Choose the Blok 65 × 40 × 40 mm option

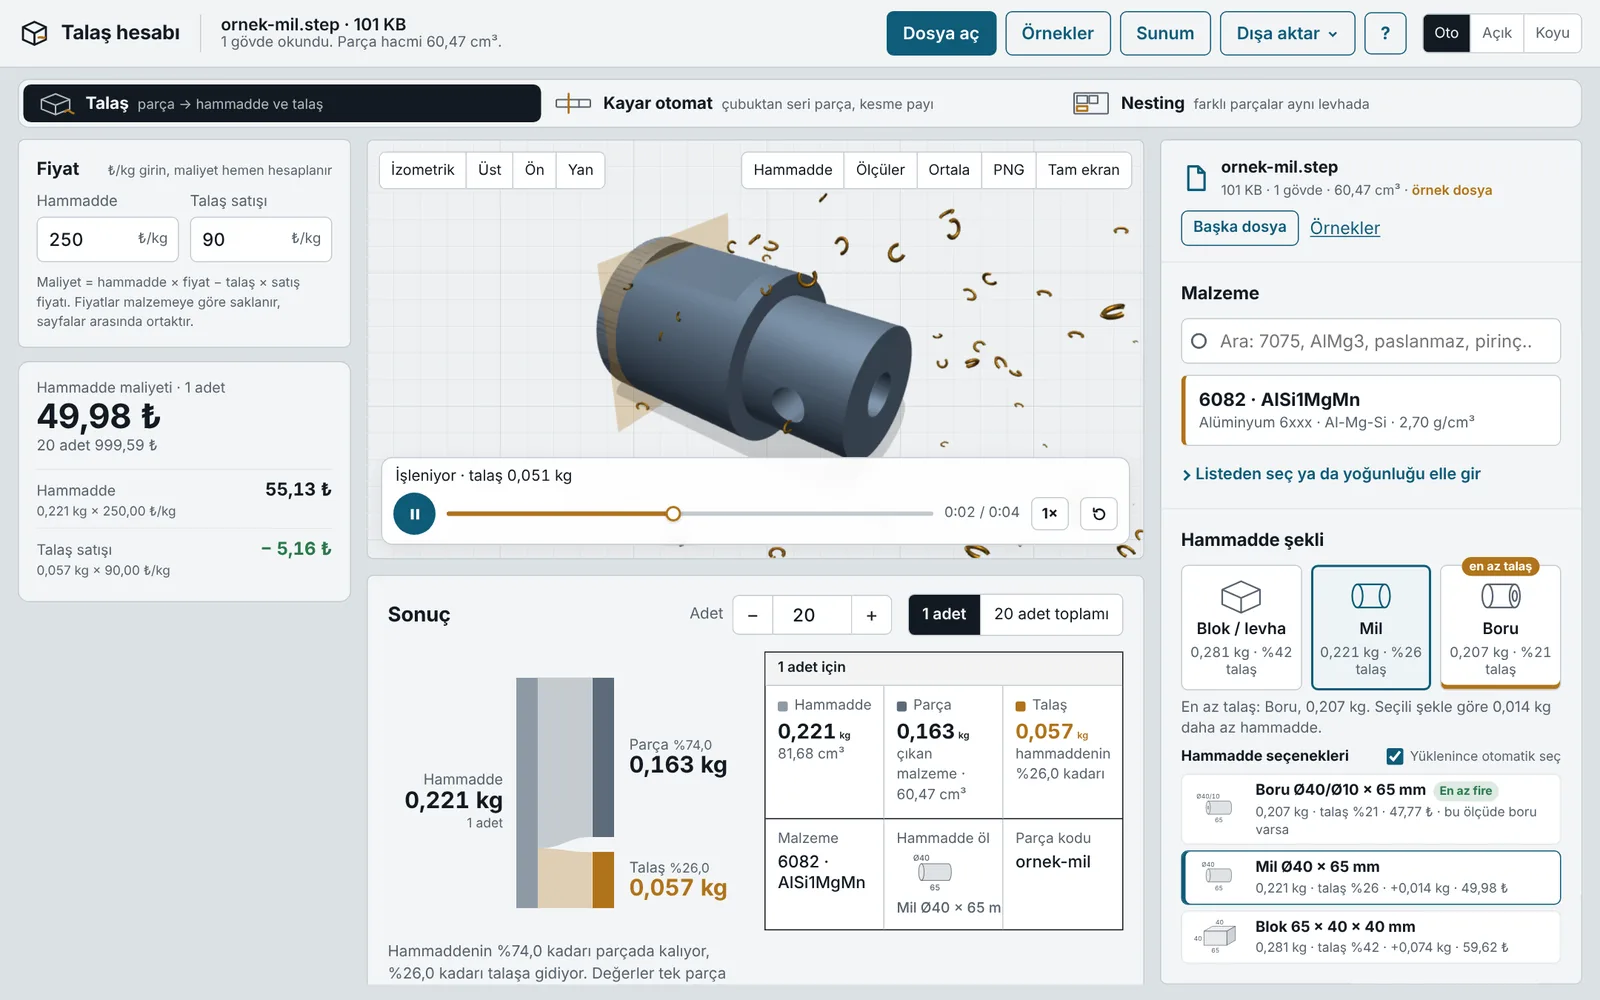(1371, 937)
